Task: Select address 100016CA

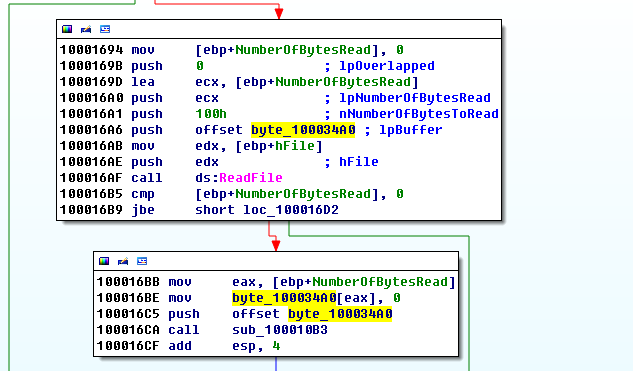Action: click(128, 330)
